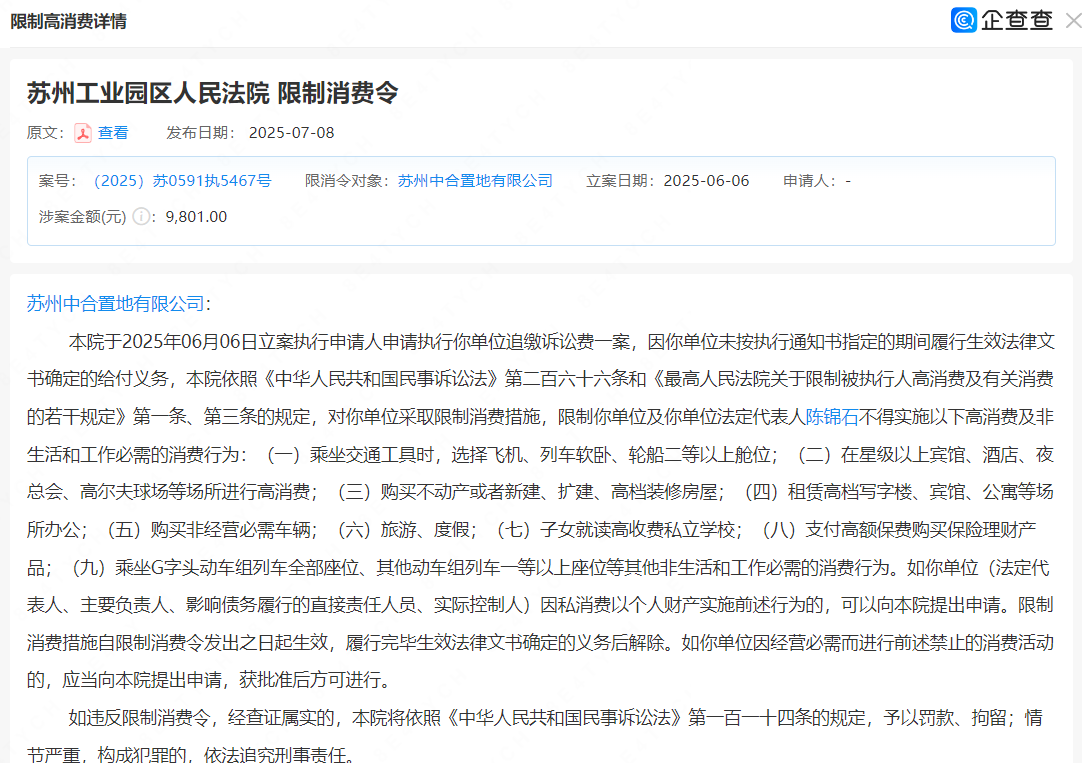The height and width of the screenshot is (763, 1082).
Task: Close the 限制高消费详情 panel
Action: point(1072,20)
